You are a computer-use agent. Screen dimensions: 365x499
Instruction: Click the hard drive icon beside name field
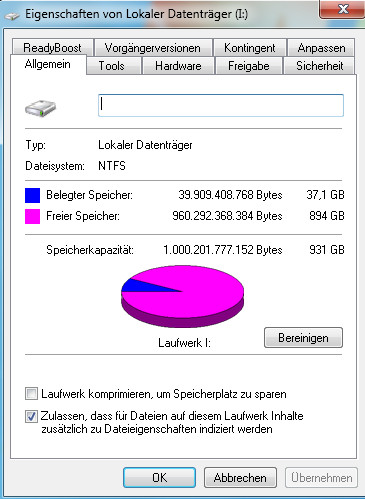click(x=40, y=108)
